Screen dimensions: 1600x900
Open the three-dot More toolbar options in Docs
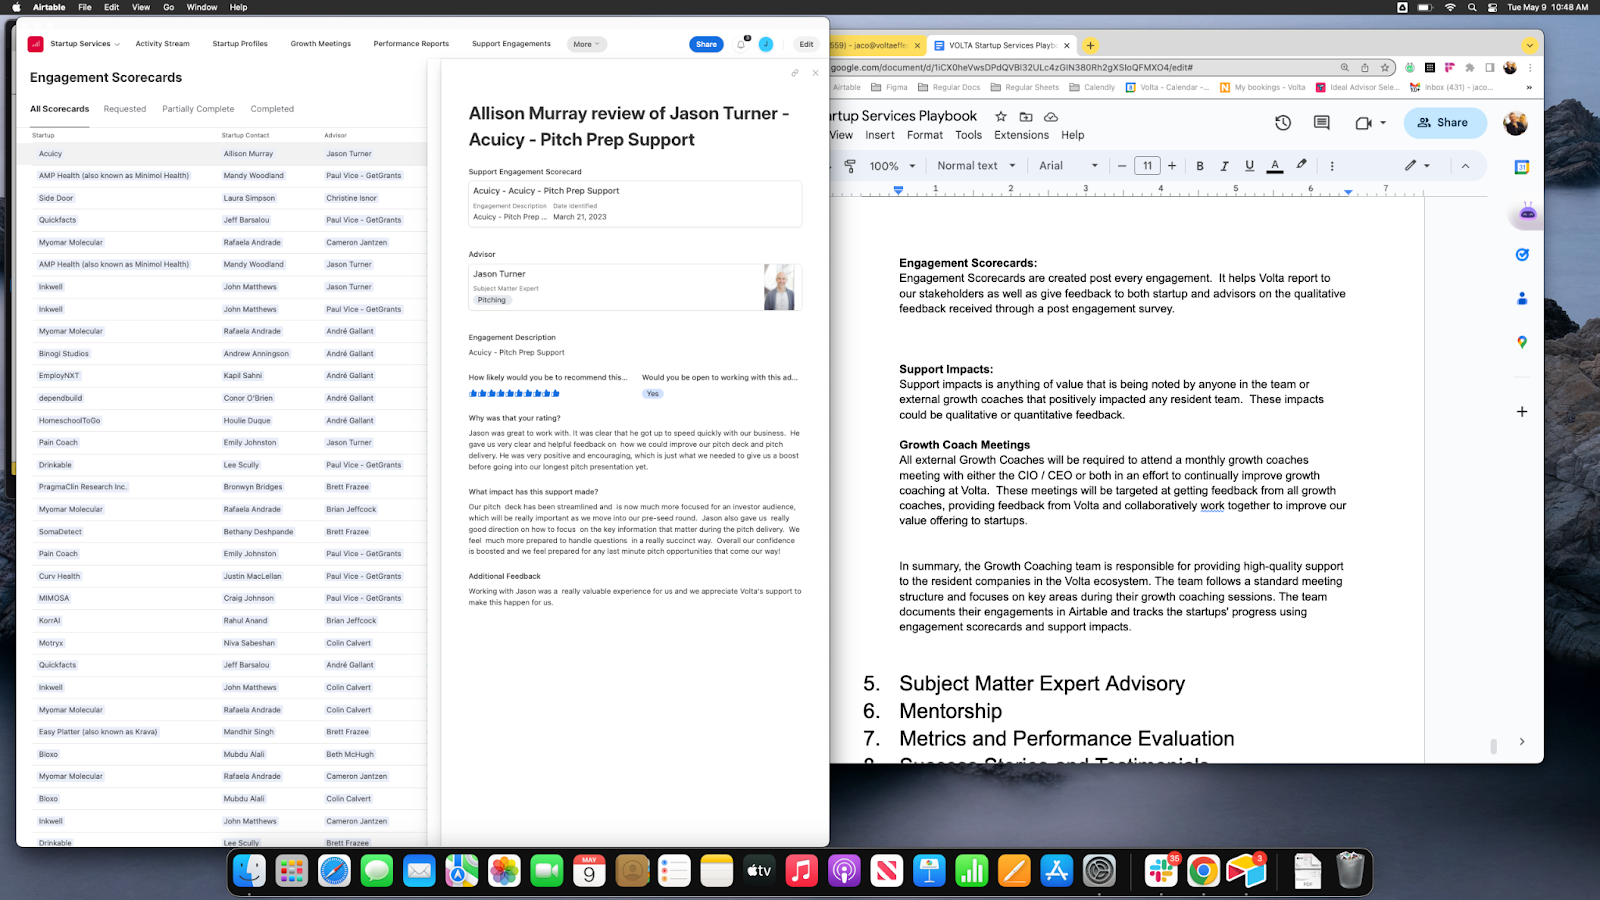[x=1332, y=166]
